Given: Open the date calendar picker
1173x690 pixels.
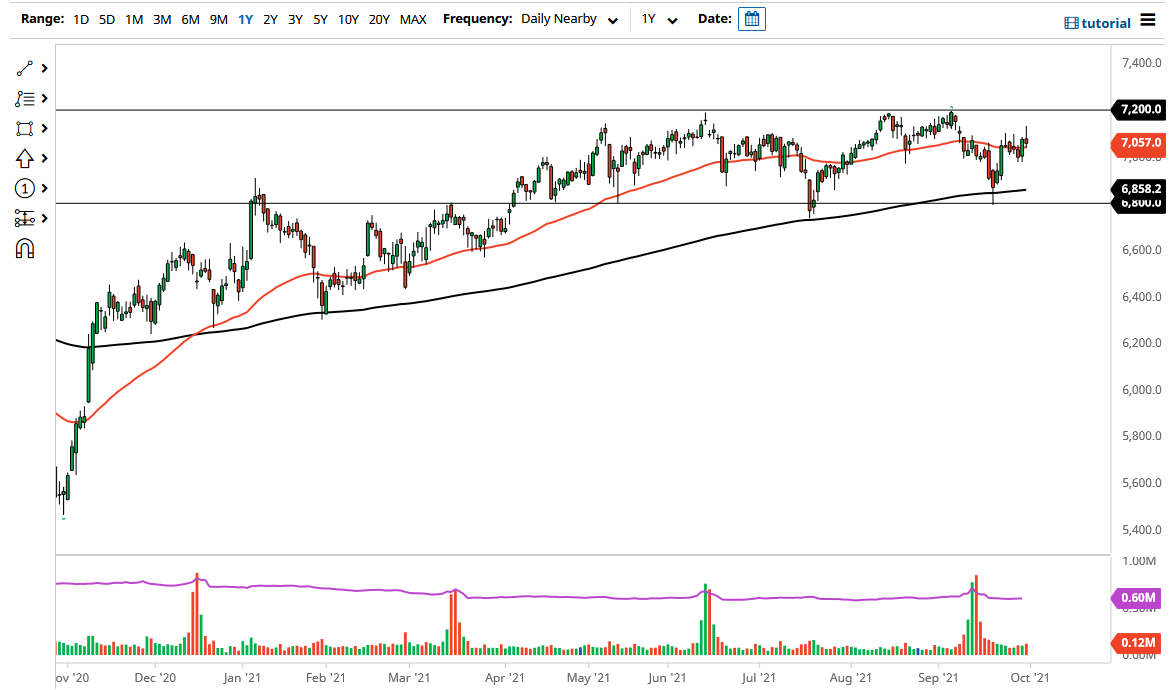Looking at the screenshot, I should click(750, 18).
